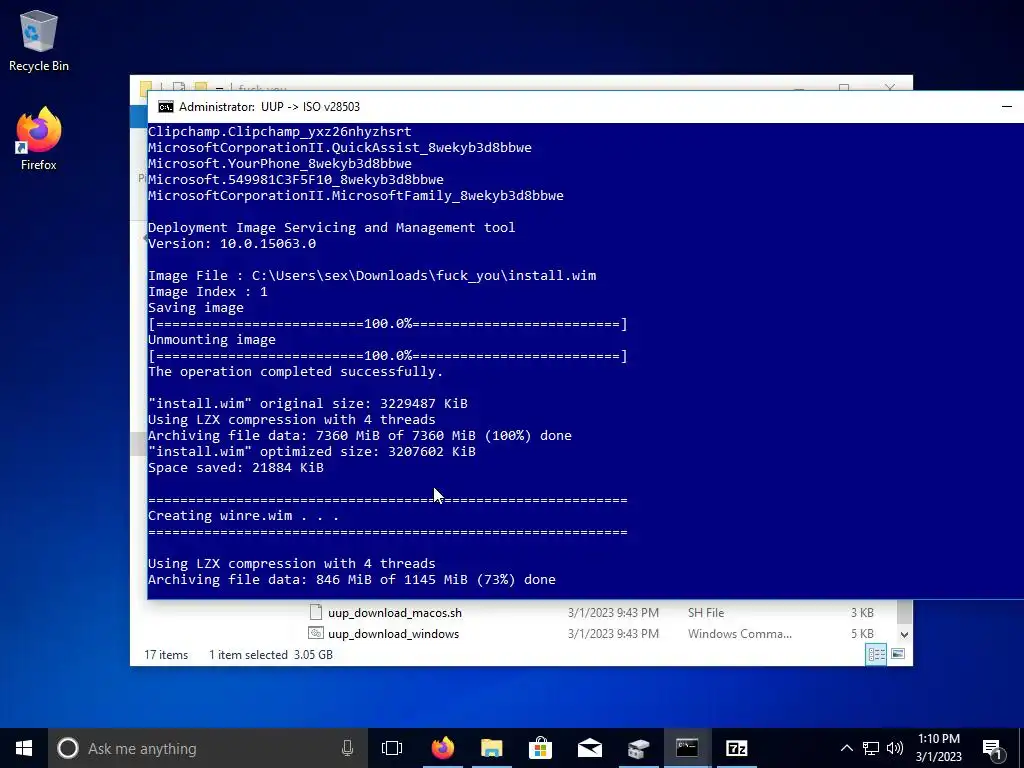Click the Creating winre.wim console line
This screenshot has width=1024, height=768.
pos(243,516)
